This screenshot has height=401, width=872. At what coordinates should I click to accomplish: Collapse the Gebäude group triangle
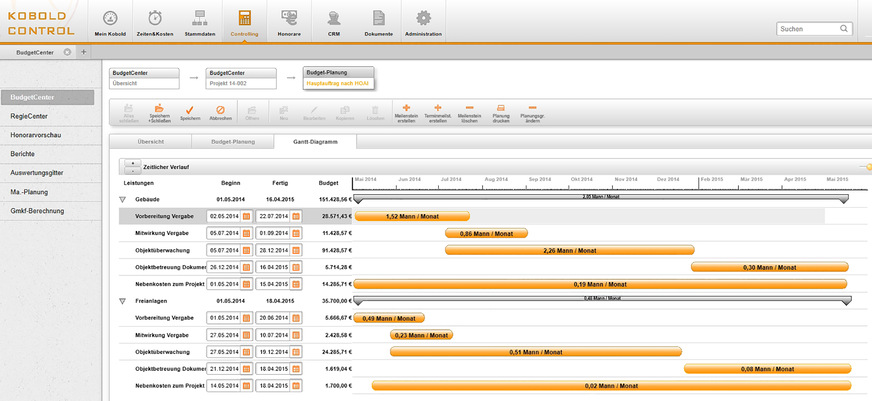(122, 200)
